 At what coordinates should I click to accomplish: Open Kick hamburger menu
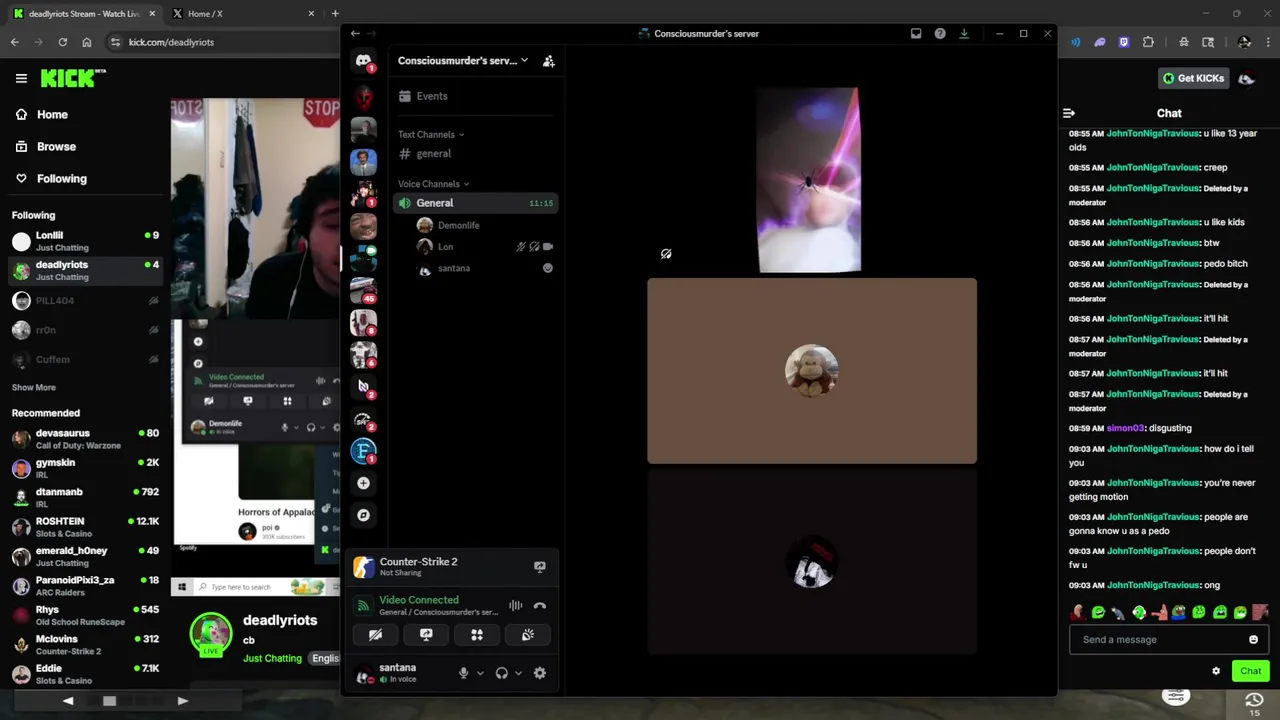click(x=21, y=78)
